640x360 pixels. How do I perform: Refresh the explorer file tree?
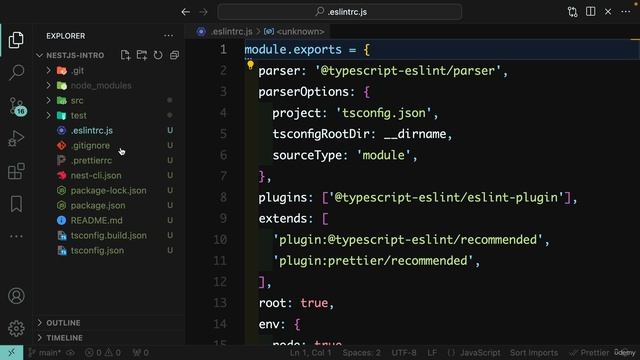158,55
